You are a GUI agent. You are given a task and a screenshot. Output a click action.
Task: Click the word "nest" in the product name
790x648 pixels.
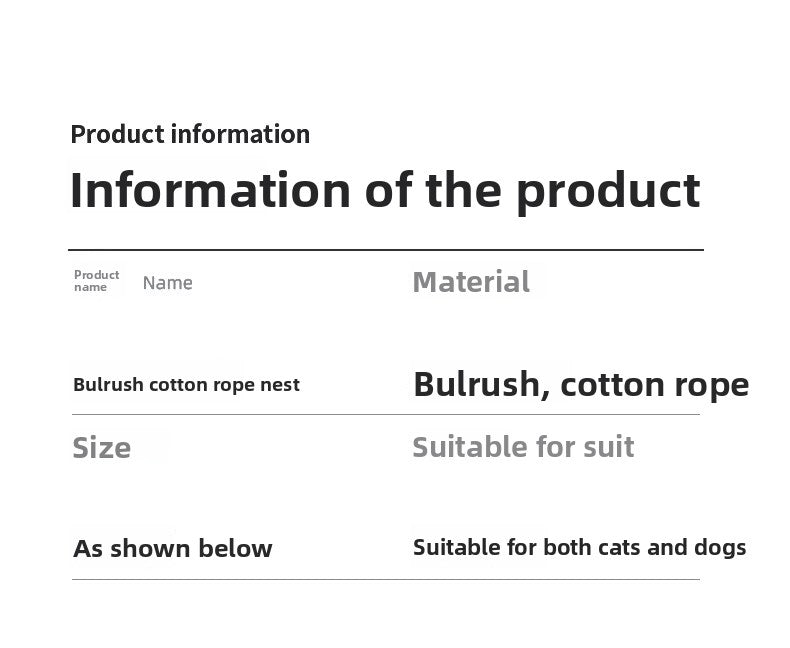pos(280,385)
